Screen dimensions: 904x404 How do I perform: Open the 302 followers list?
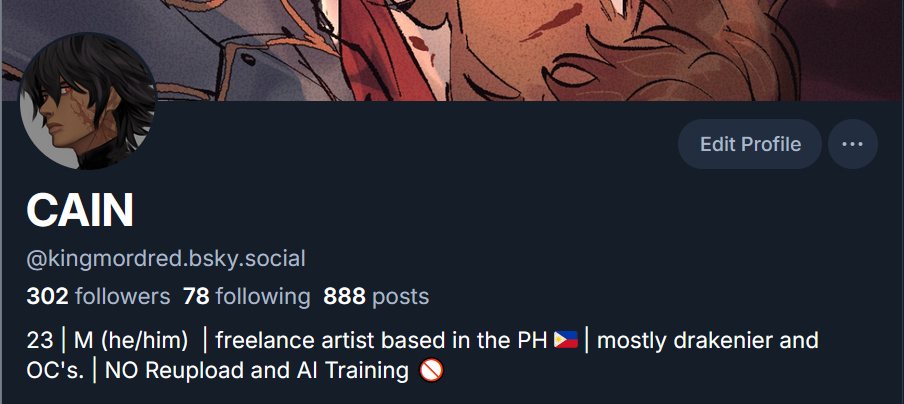pos(98,297)
